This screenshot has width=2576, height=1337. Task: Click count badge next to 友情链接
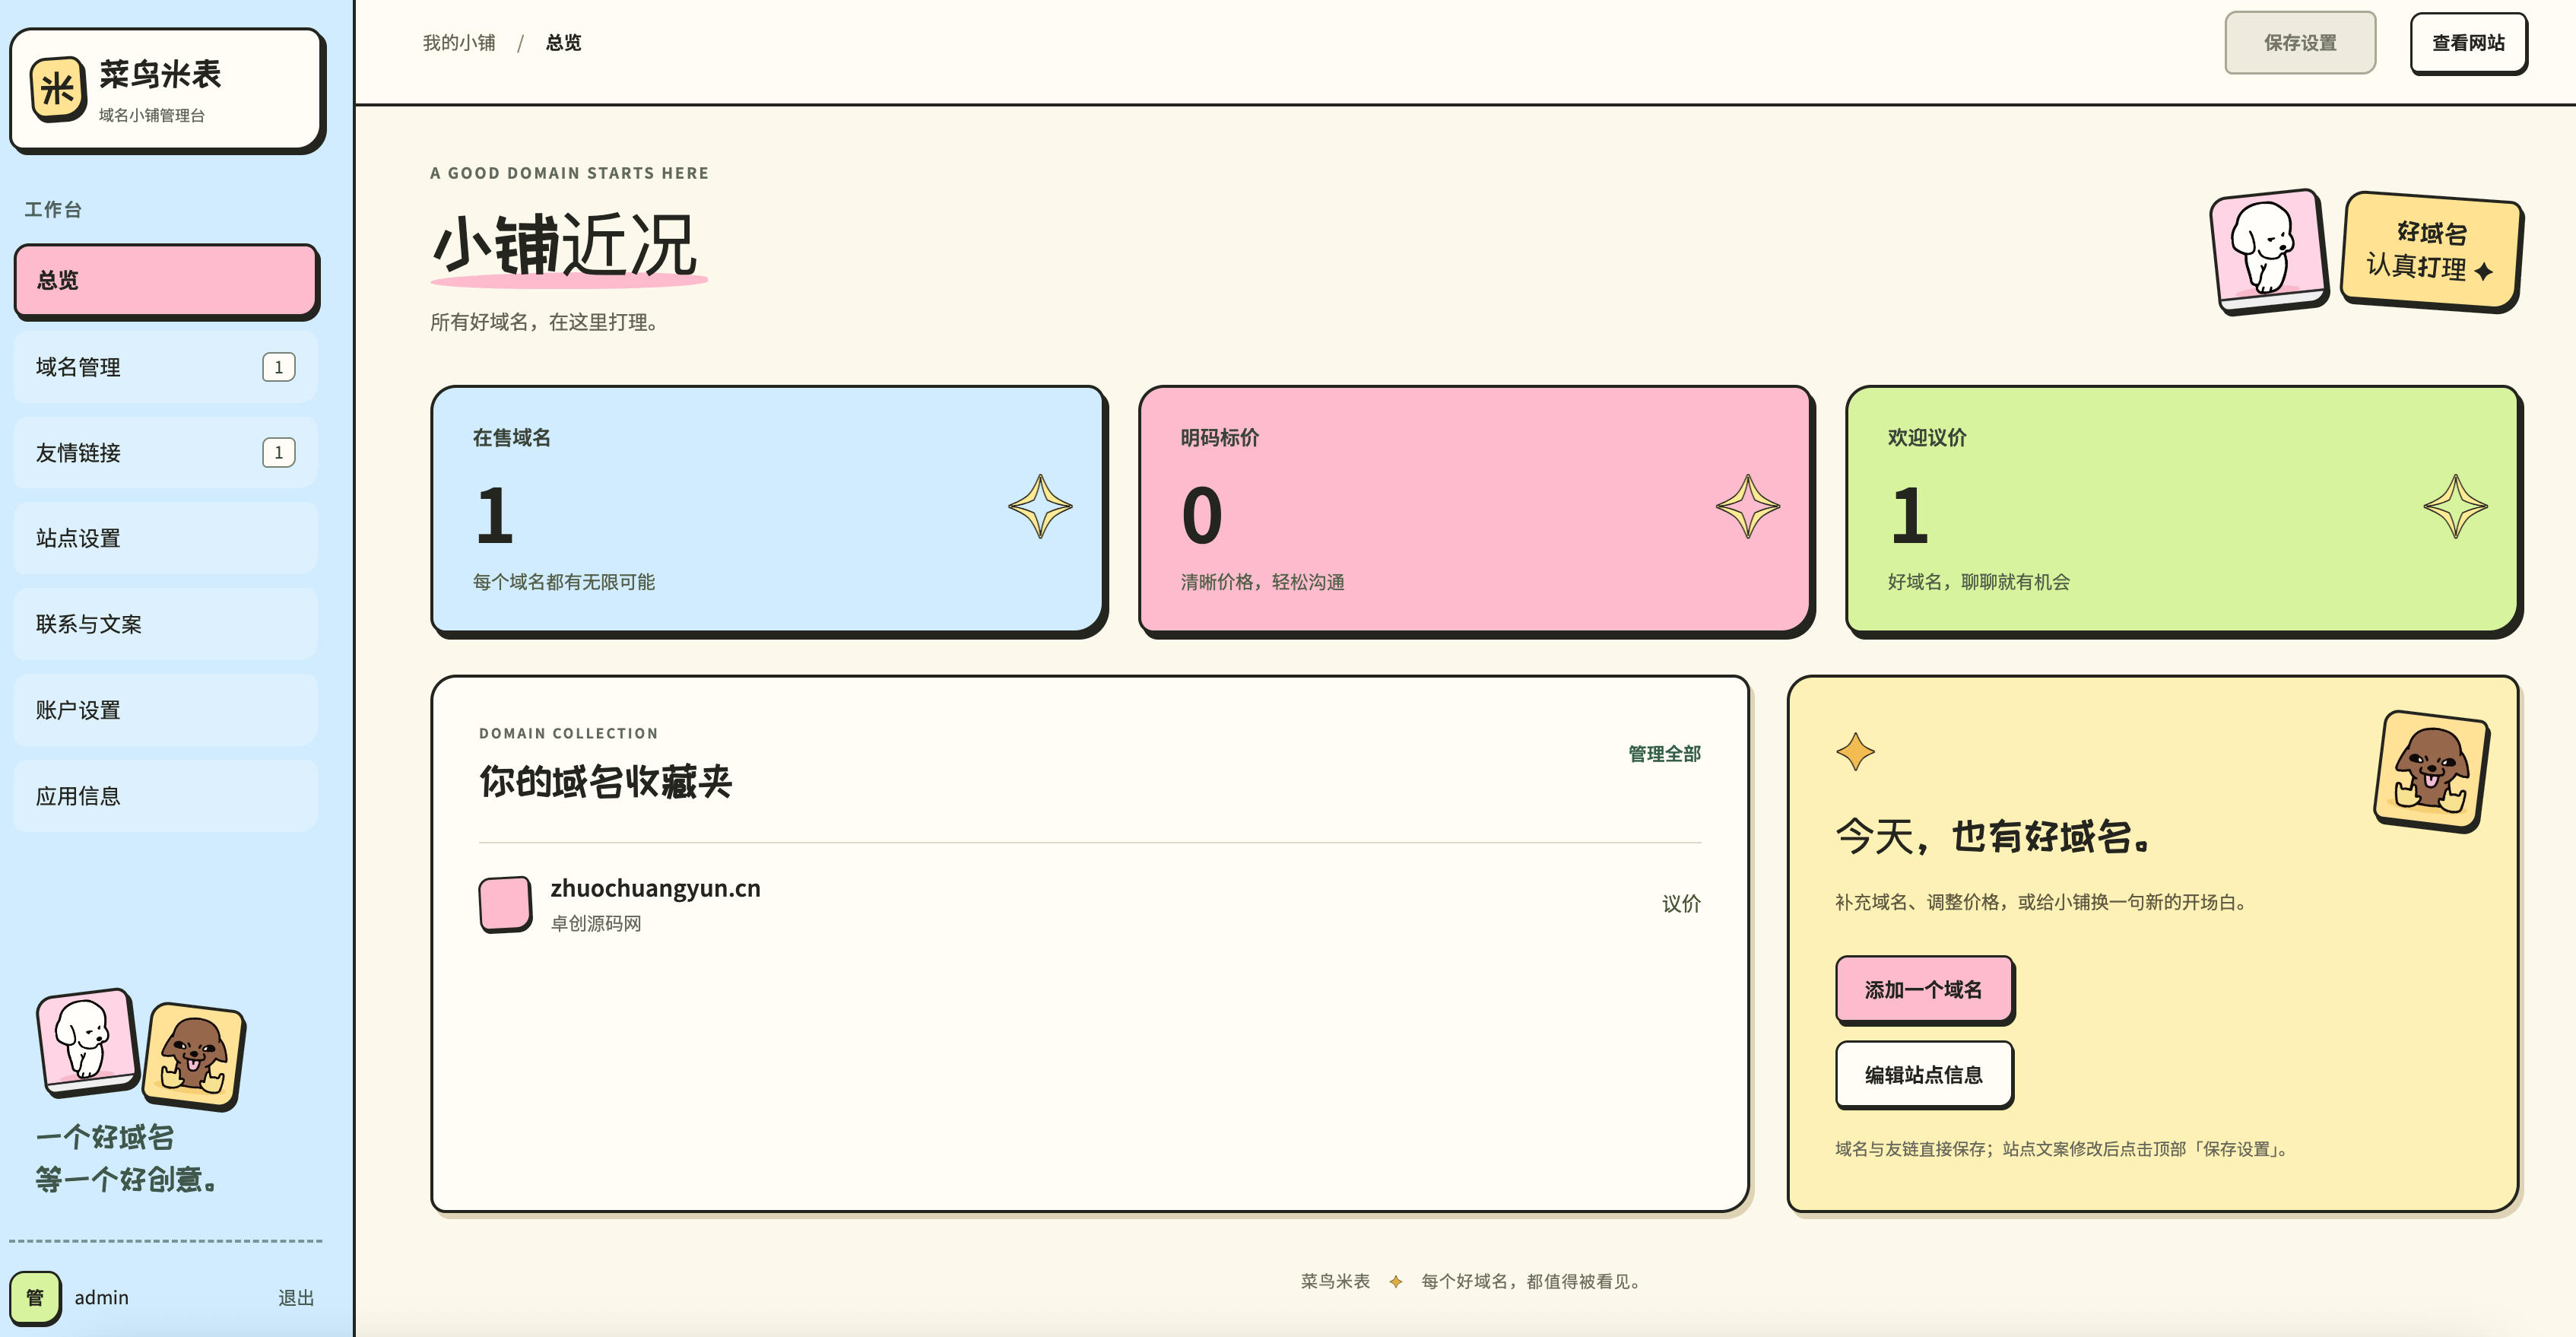click(278, 452)
